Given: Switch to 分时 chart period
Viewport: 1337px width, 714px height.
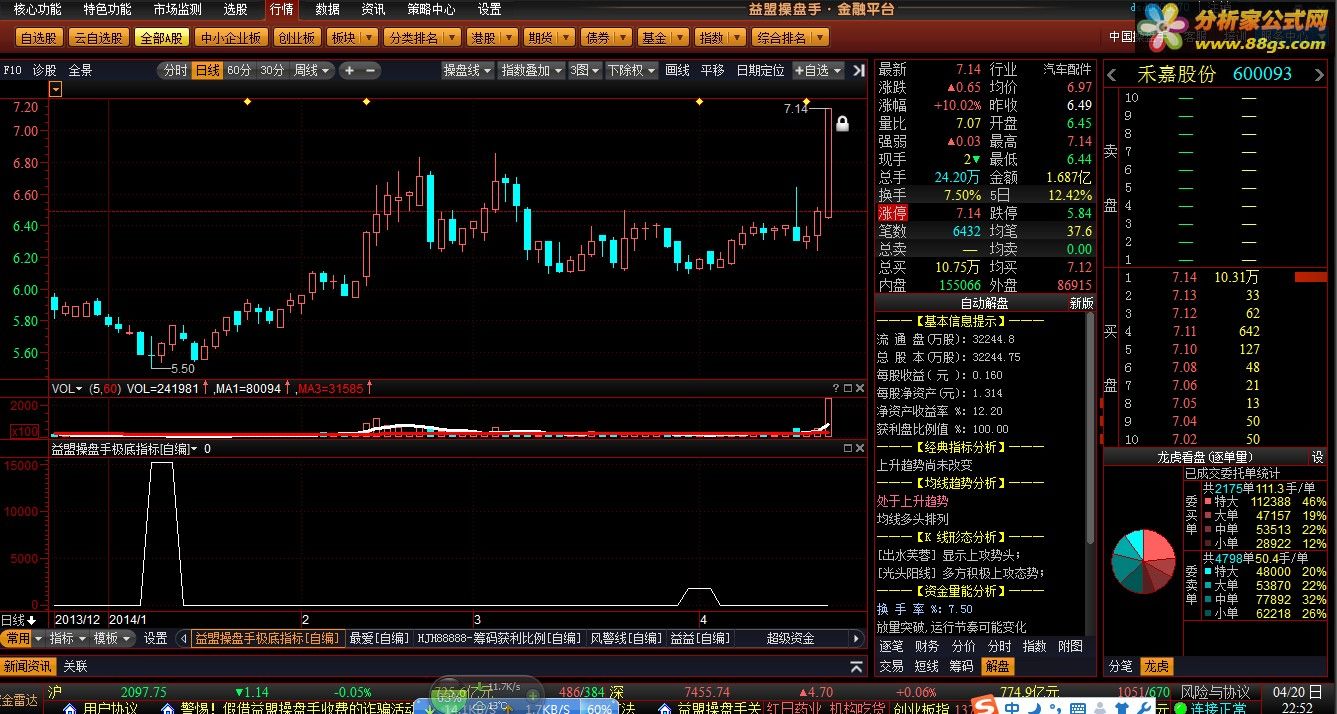Looking at the screenshot, I should [x=174, y=70].
